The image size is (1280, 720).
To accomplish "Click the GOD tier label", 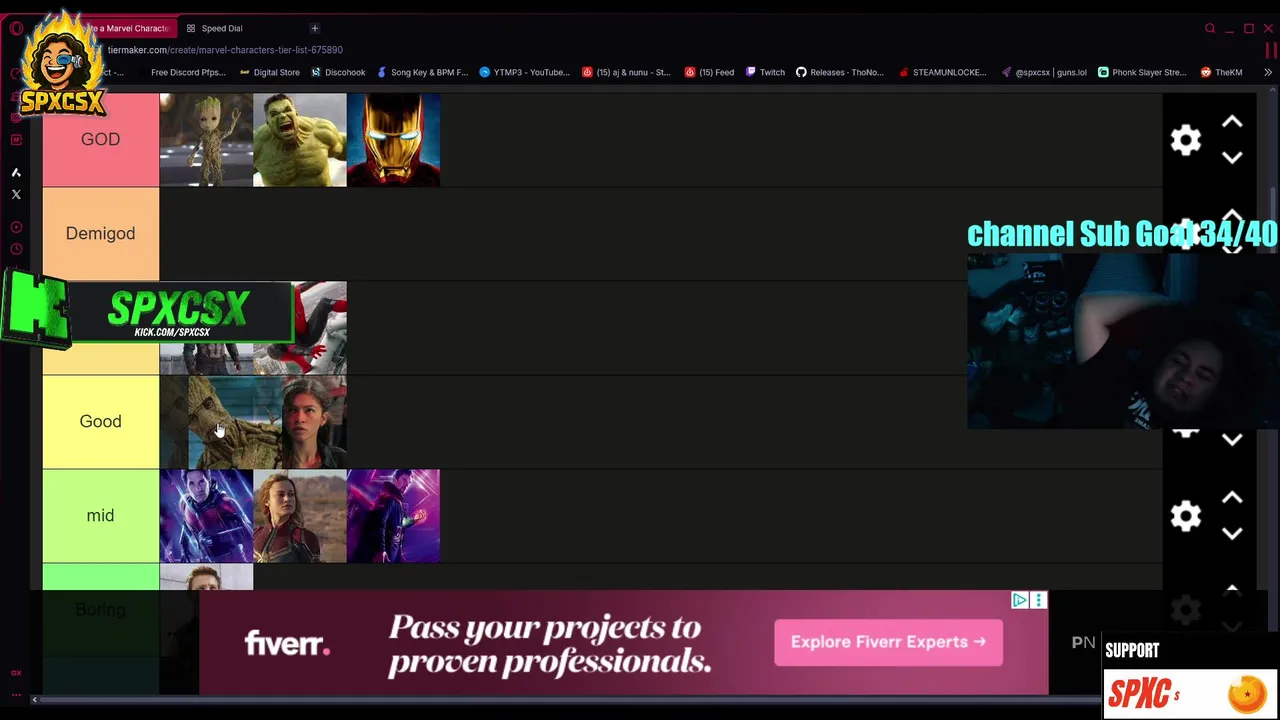I will 100,140.
